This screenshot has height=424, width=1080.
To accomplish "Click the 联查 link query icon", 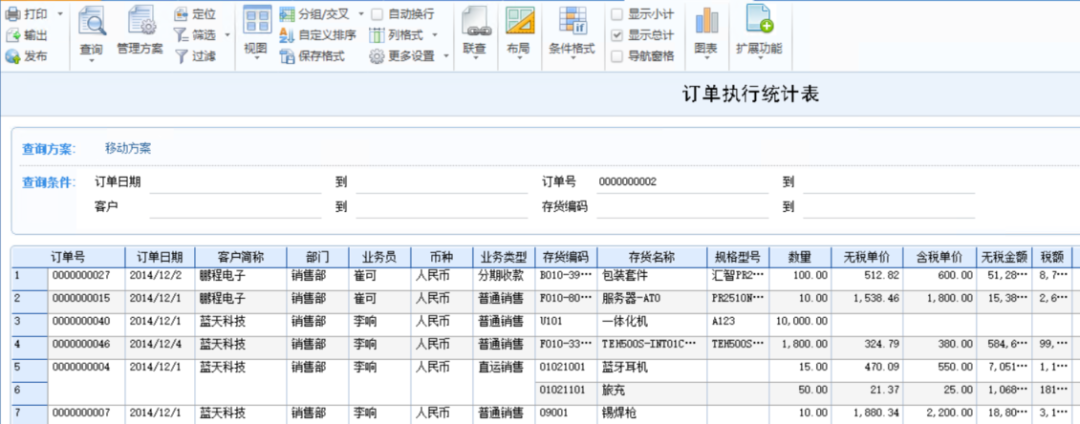I will (475, 21).
